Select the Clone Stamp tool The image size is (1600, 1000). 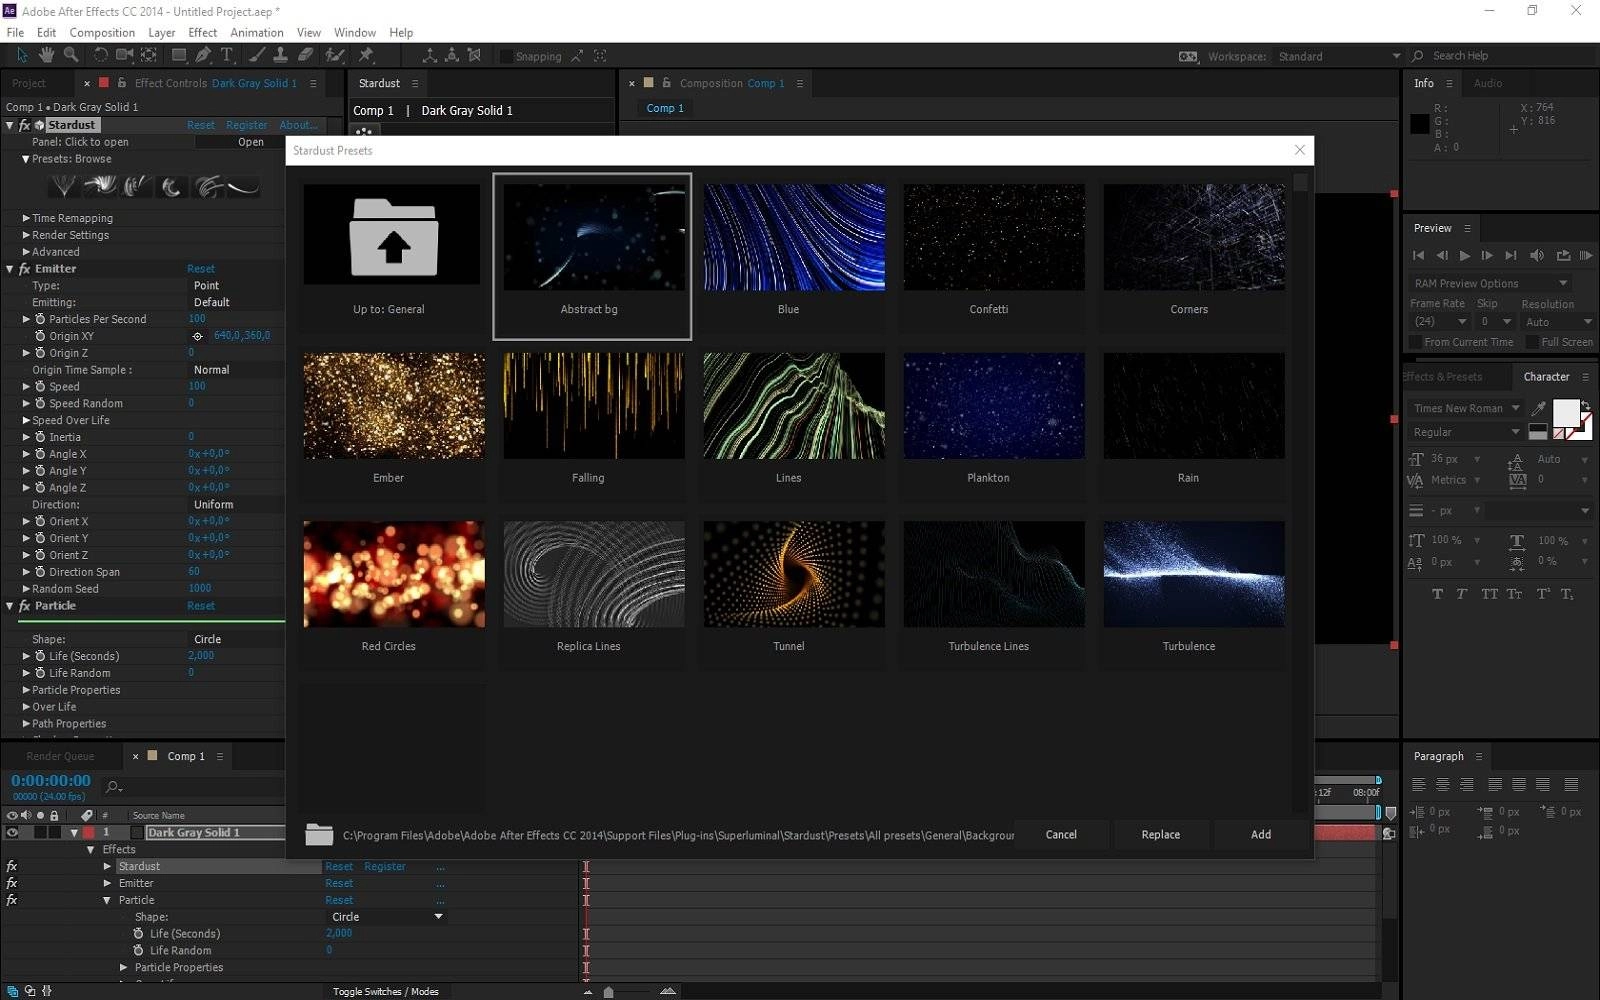pos(281,55)
